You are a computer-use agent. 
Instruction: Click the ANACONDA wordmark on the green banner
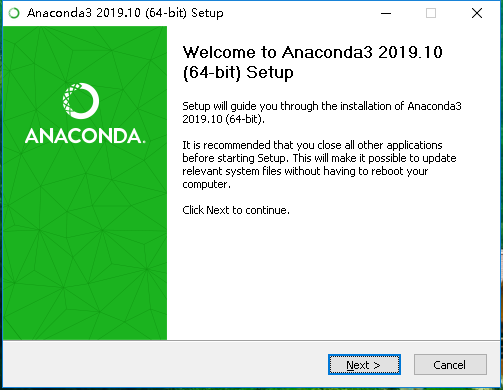[85, 136]
